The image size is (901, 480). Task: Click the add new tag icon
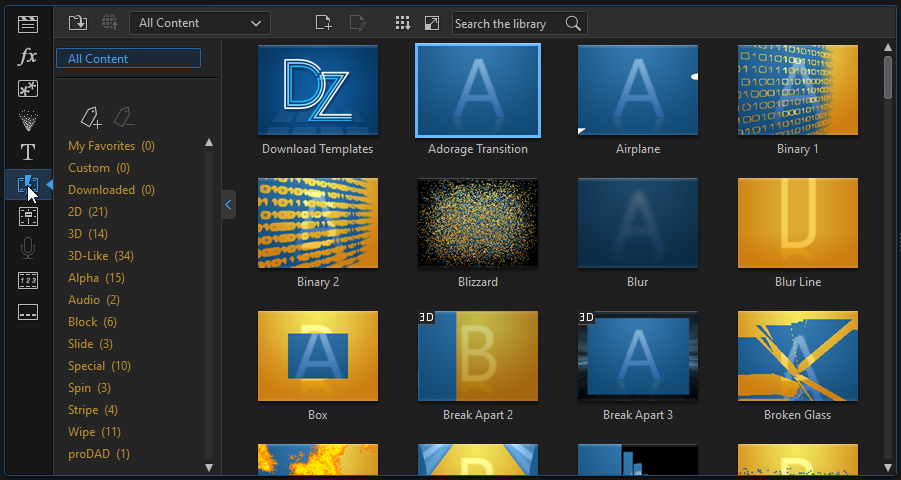click(x=90, y=118)
